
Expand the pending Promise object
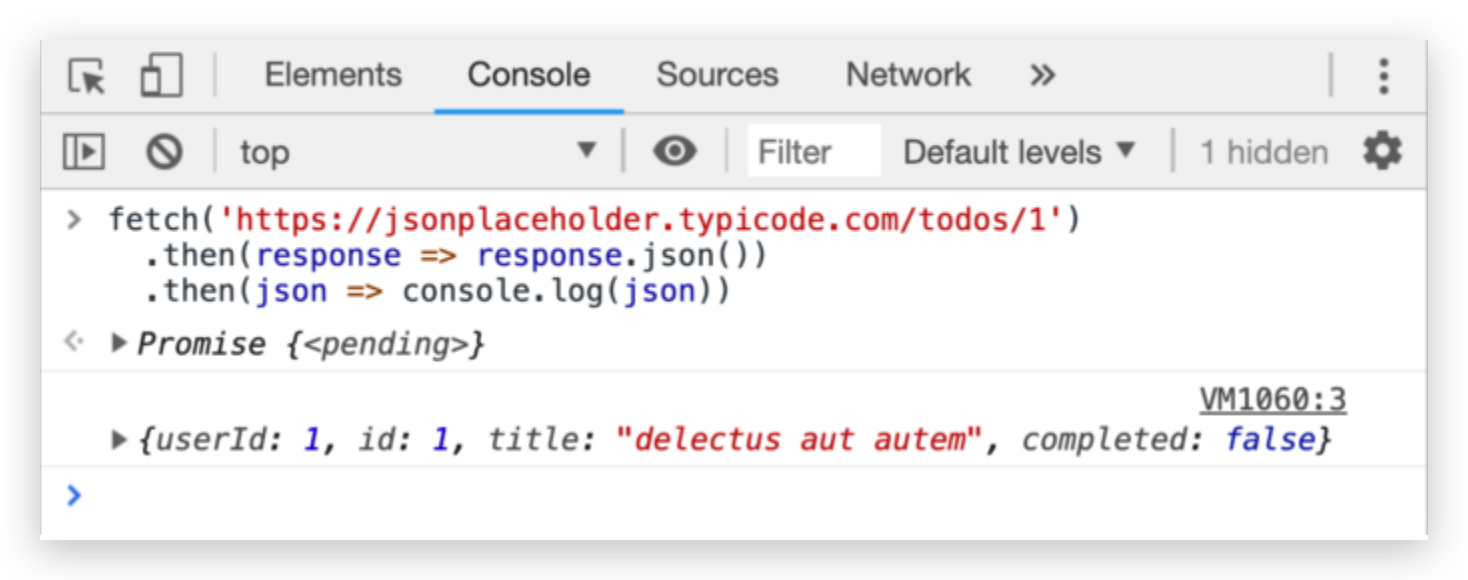(120, 344)
